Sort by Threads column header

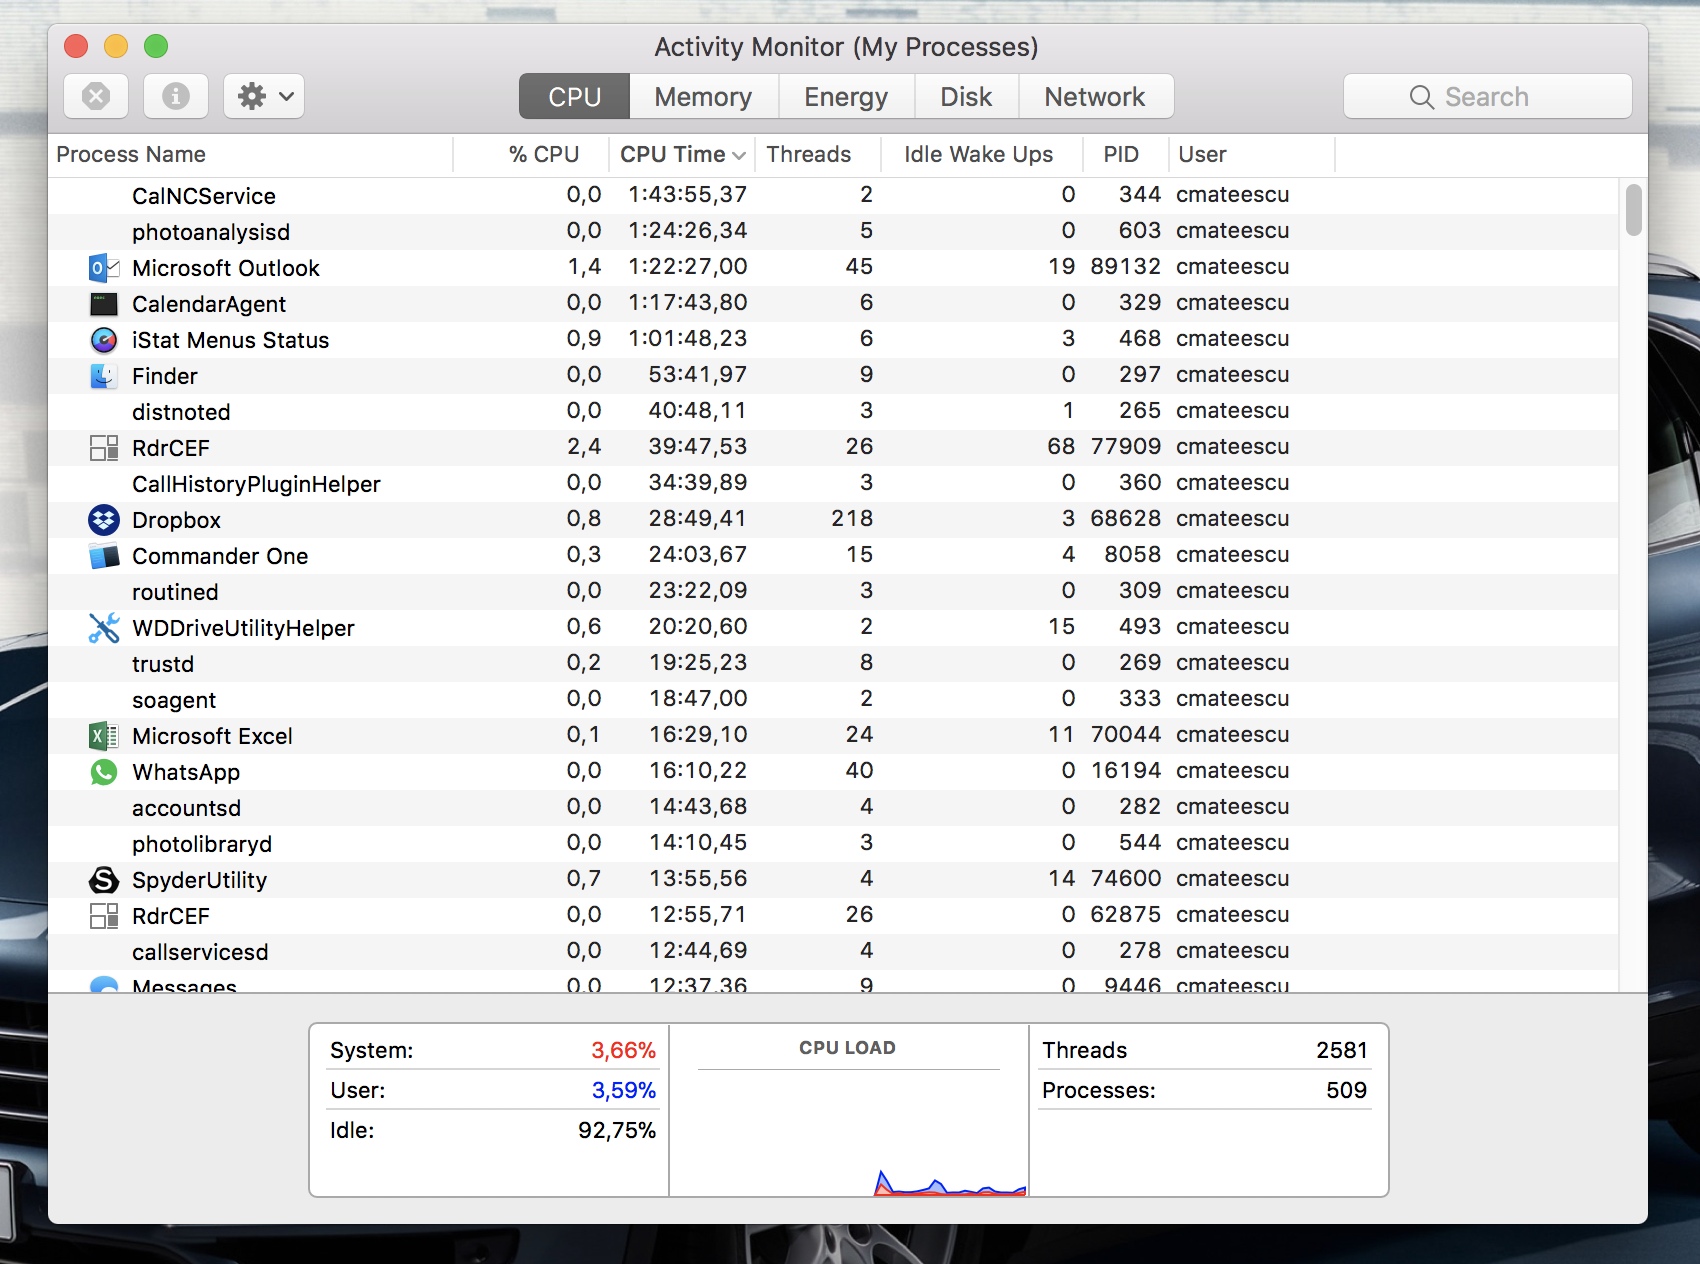[818, 154]
